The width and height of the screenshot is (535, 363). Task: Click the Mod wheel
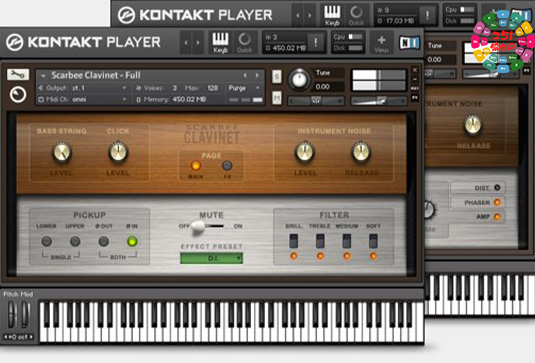(26, 315)
